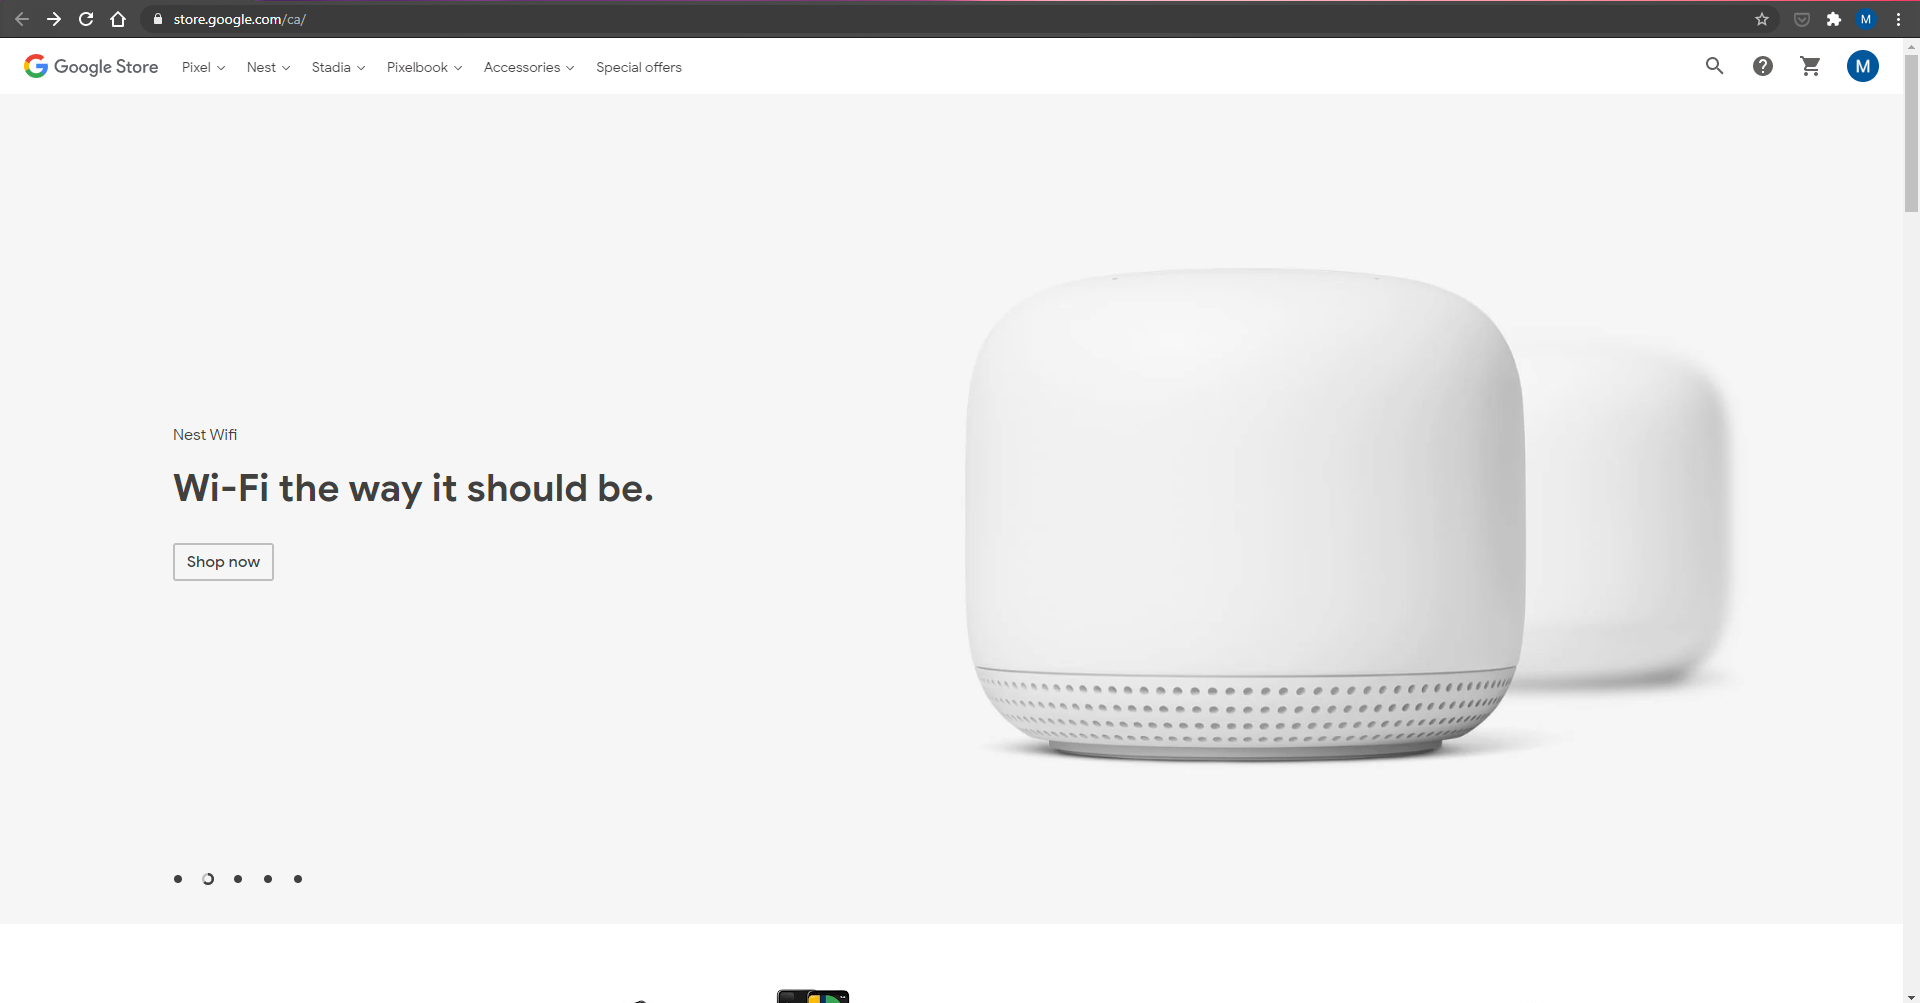Go to the browser home page
1920x1003 pixels.
[x=118, y=19]
